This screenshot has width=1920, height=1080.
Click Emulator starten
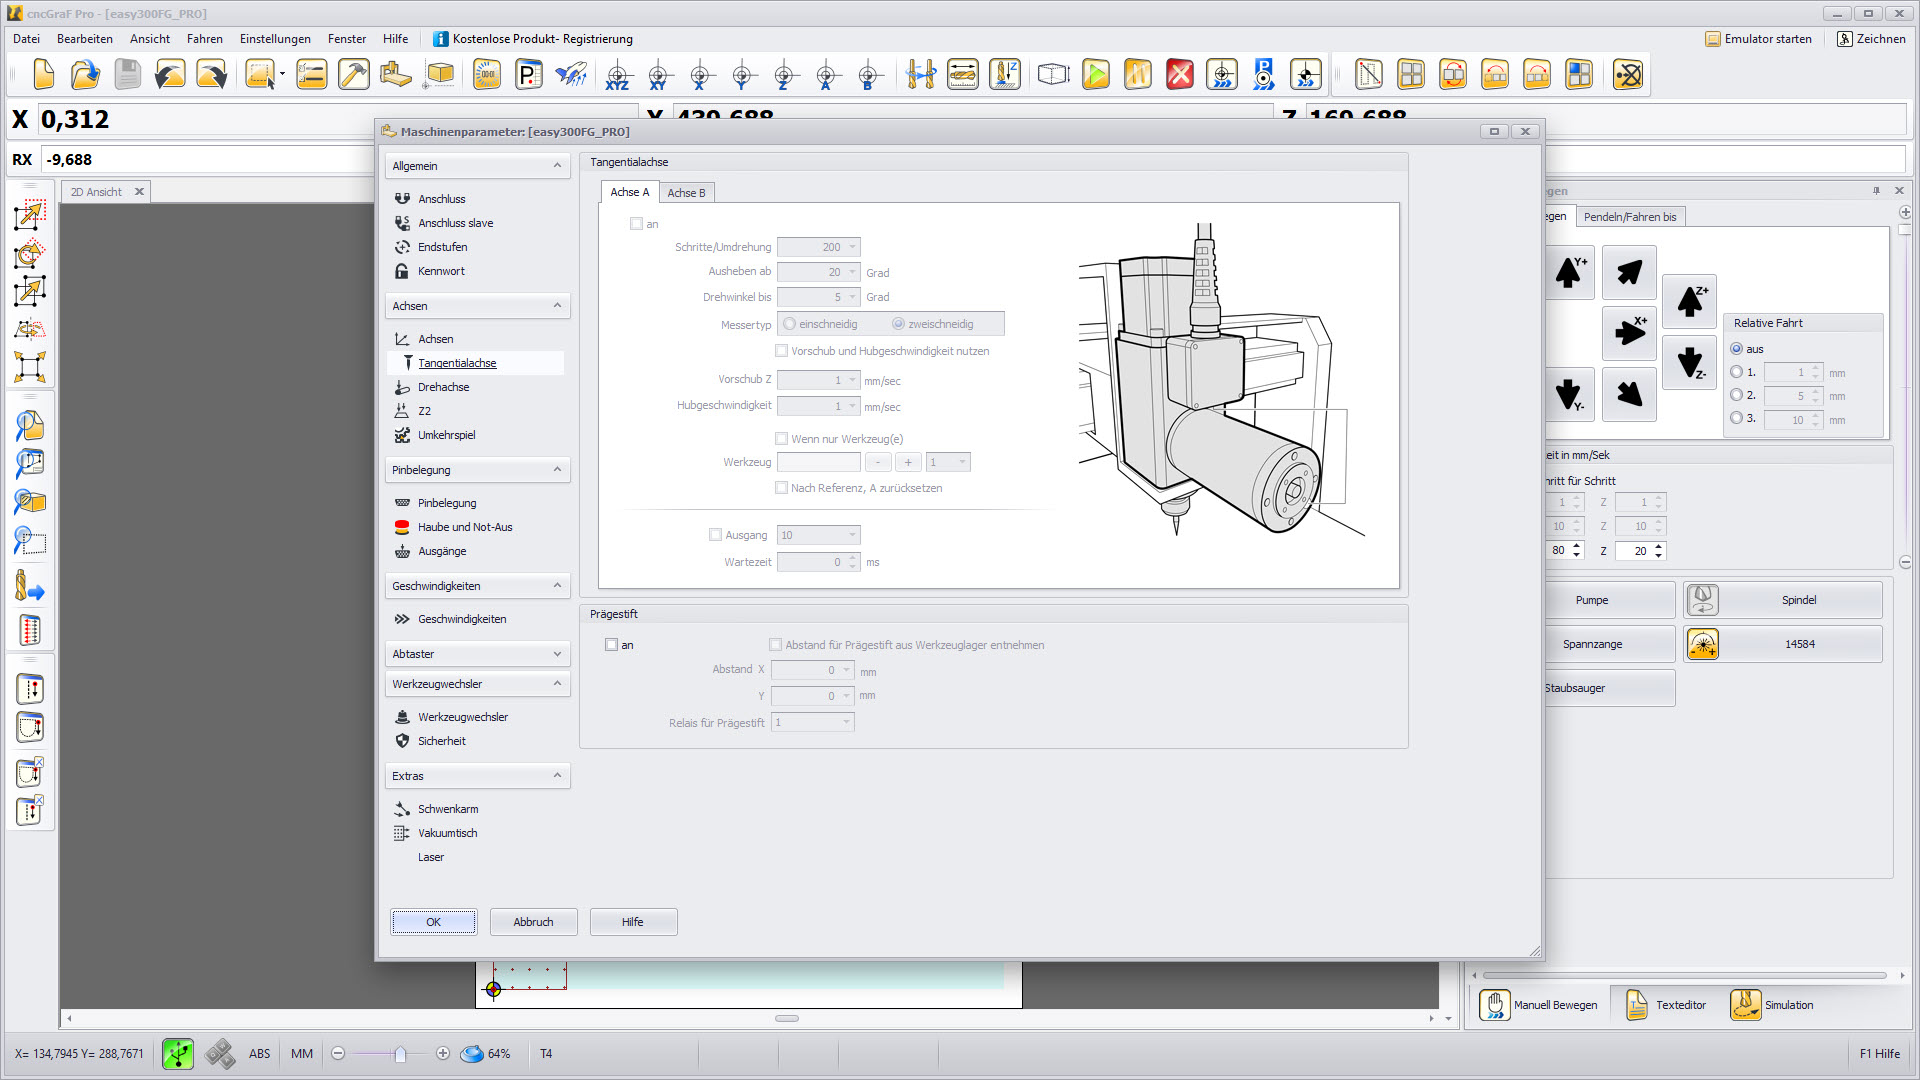coord(1758,39)
